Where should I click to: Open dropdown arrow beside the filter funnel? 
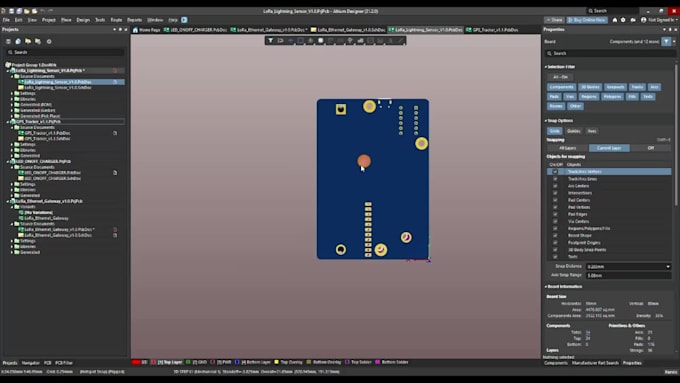(x=674, y=42)
